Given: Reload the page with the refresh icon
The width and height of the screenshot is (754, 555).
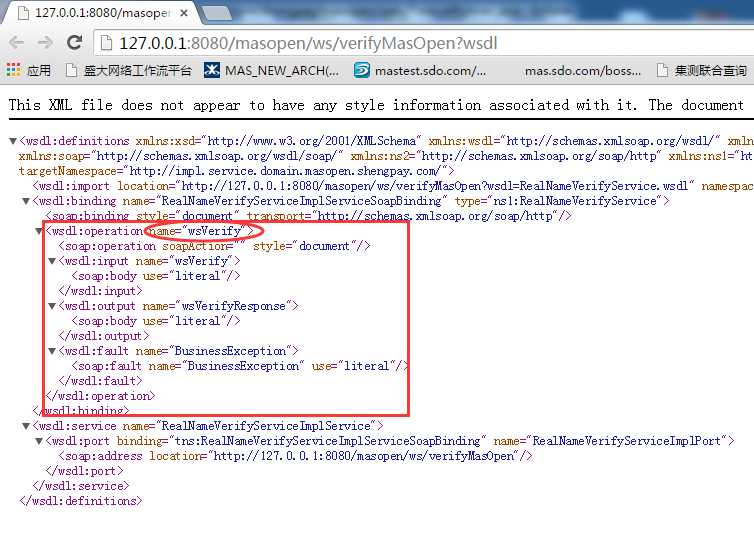Looking at the screenshot, I should [x=74, y=43].
